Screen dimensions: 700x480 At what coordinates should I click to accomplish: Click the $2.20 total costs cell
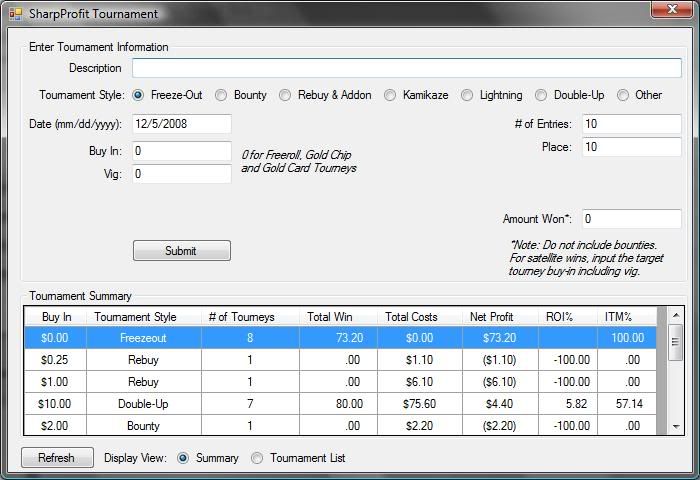pos(420,426)
